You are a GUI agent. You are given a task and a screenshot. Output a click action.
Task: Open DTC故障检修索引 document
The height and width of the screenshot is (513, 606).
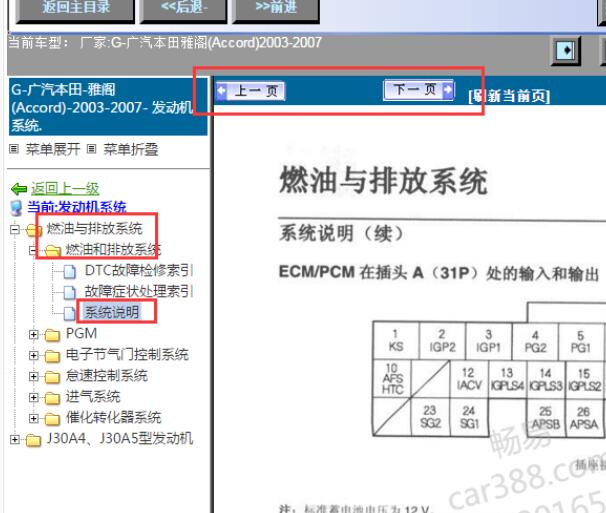(x=139, y=270)
